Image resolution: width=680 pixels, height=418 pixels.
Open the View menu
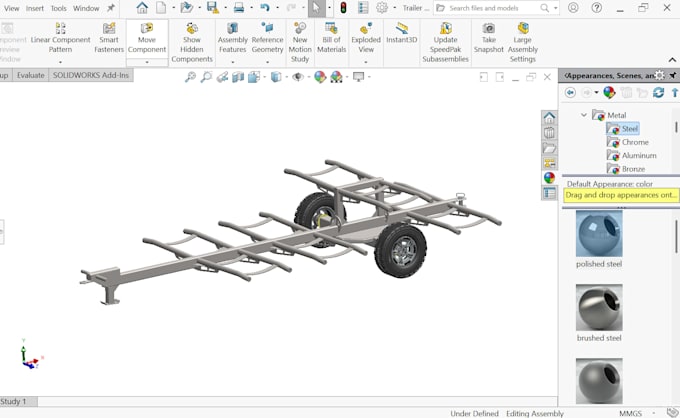tap(11, 8)
